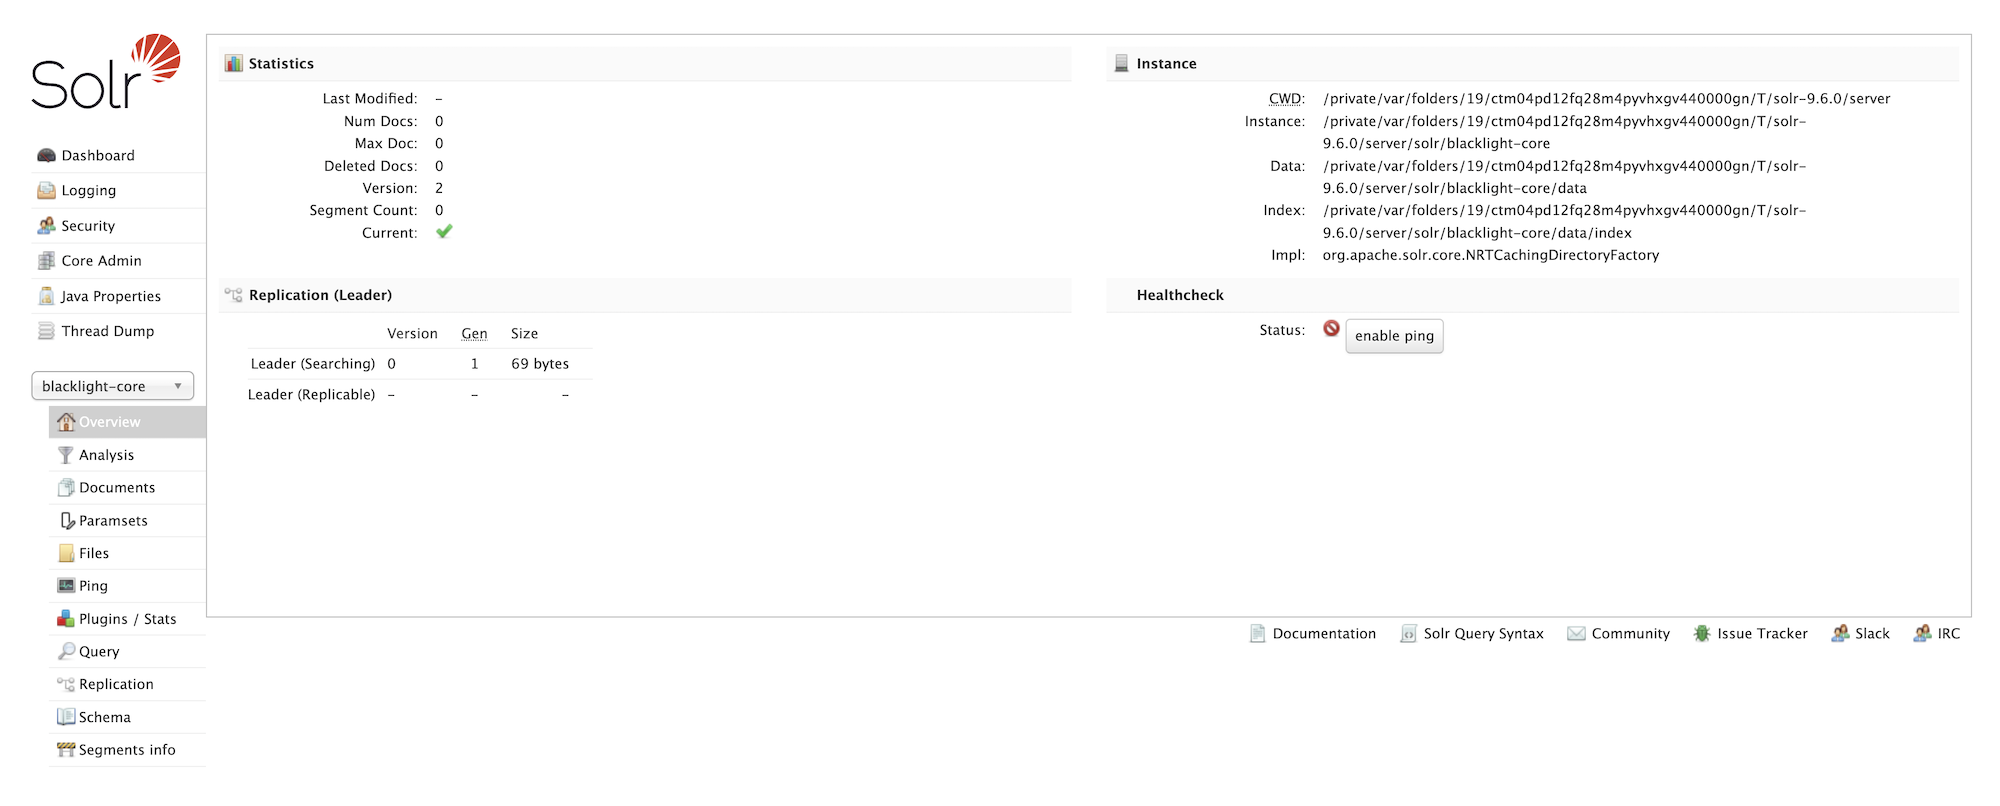Image resolution: width=2000 pixels, height=806 pixels.
Task: Open Java Properties
Action: pyautogui.click(x=111, y=296)
